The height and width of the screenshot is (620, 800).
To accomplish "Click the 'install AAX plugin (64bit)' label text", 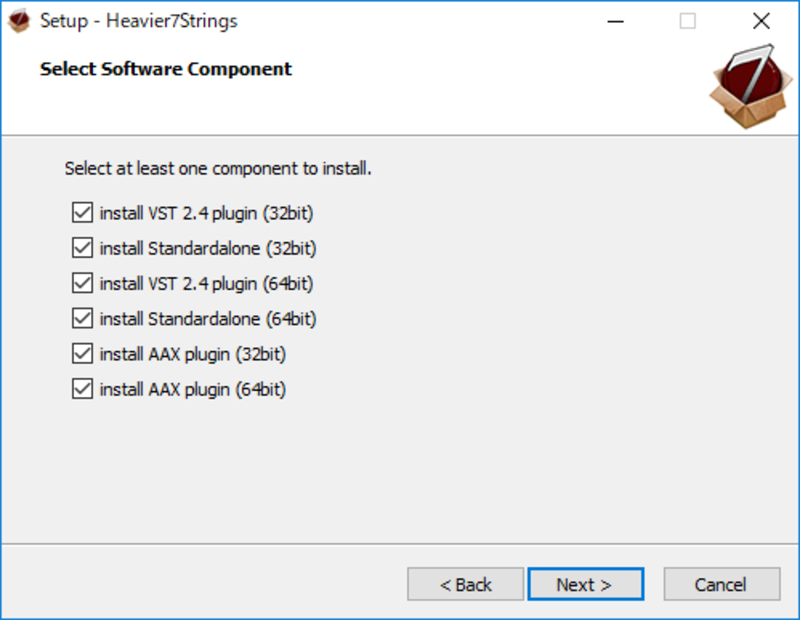I will tap(192, 389).
